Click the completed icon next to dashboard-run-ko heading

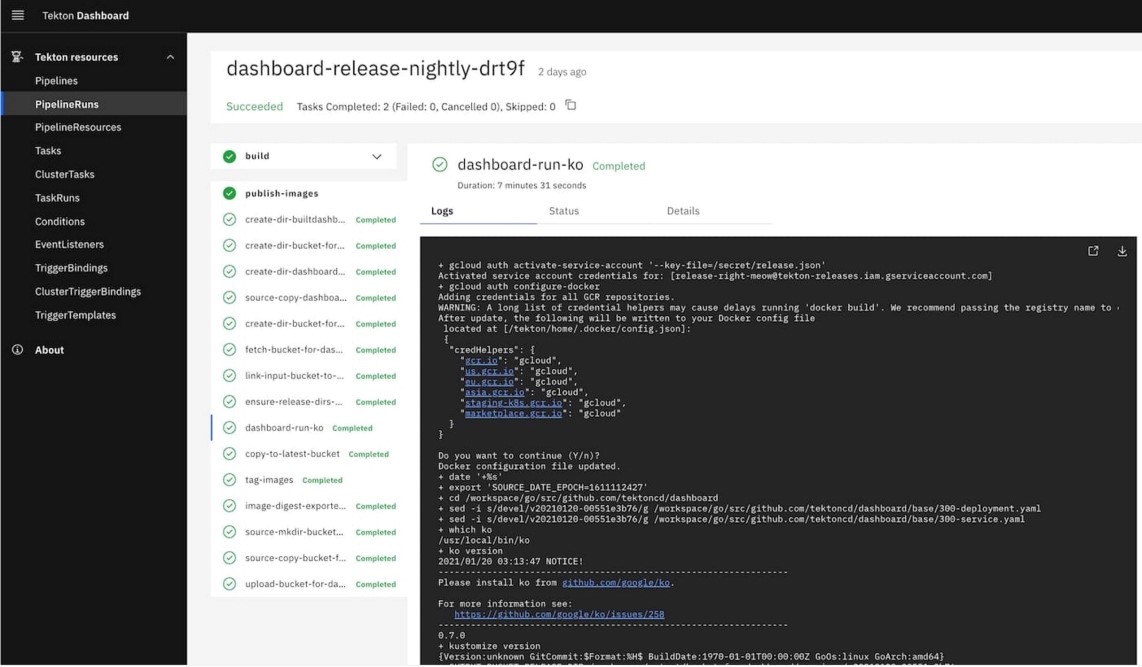(x=440, y=165)
